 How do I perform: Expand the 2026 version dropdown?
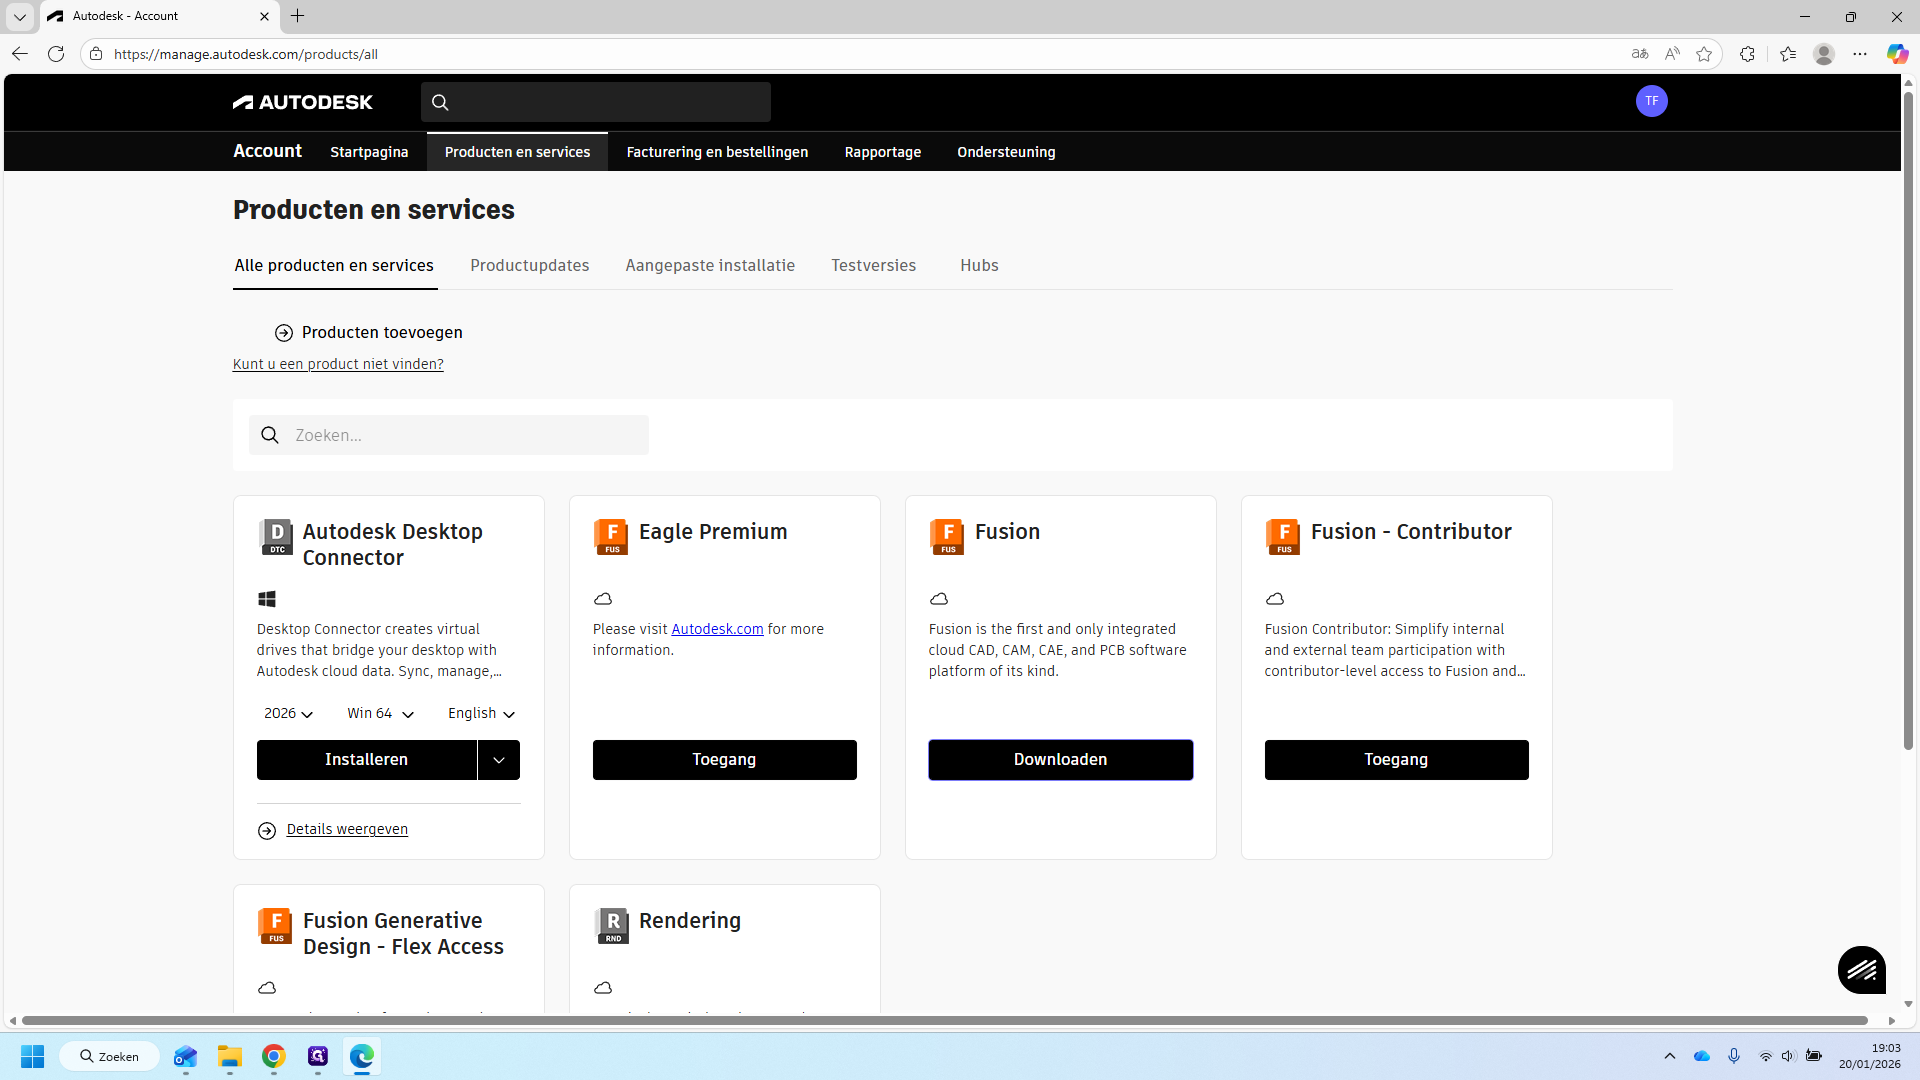[288, 713]
